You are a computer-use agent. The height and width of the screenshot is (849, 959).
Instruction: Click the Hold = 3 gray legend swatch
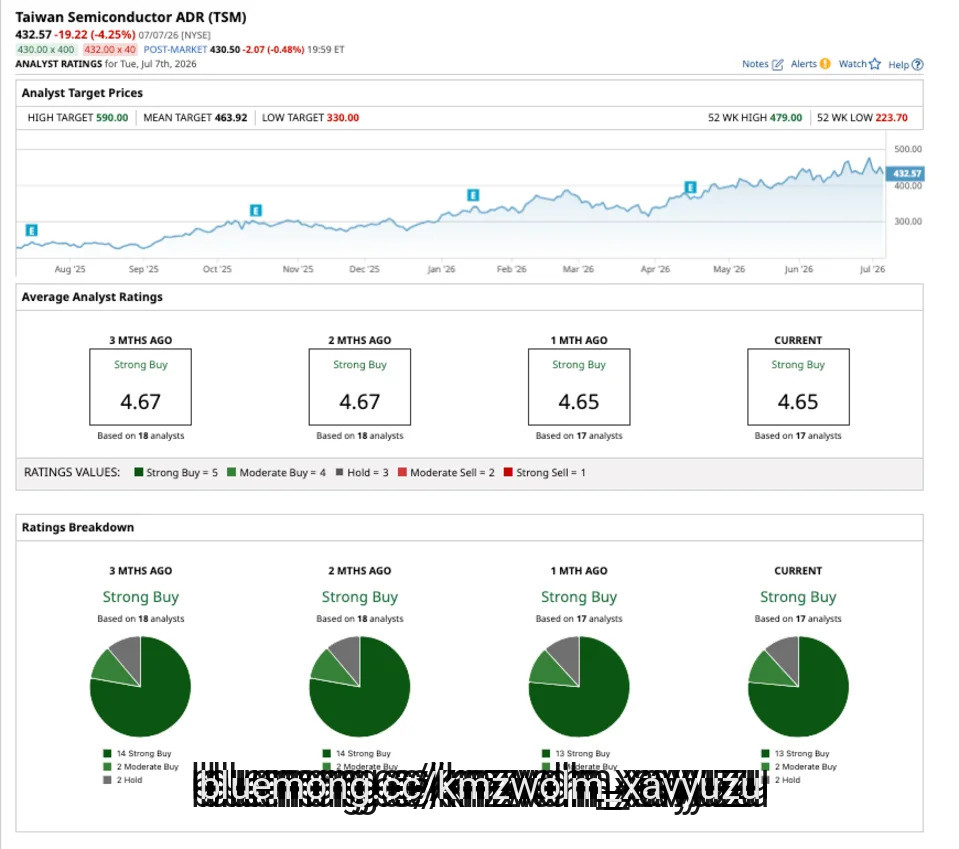339,472
